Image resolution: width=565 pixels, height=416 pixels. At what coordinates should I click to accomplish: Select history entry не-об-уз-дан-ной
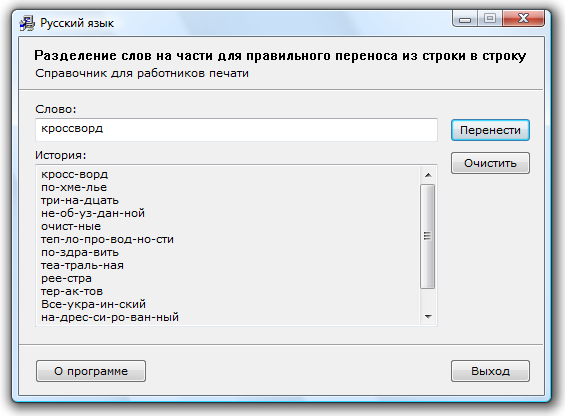click(x=93, y=213)
